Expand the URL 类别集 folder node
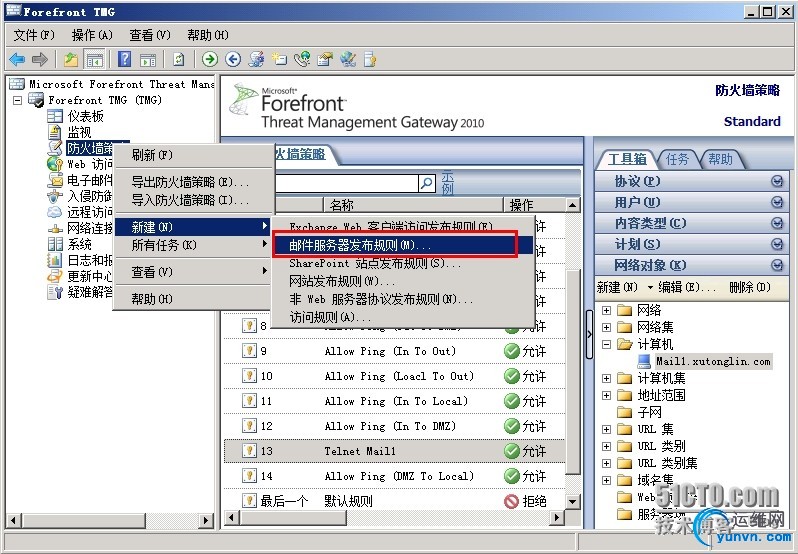 click(606, 463)
